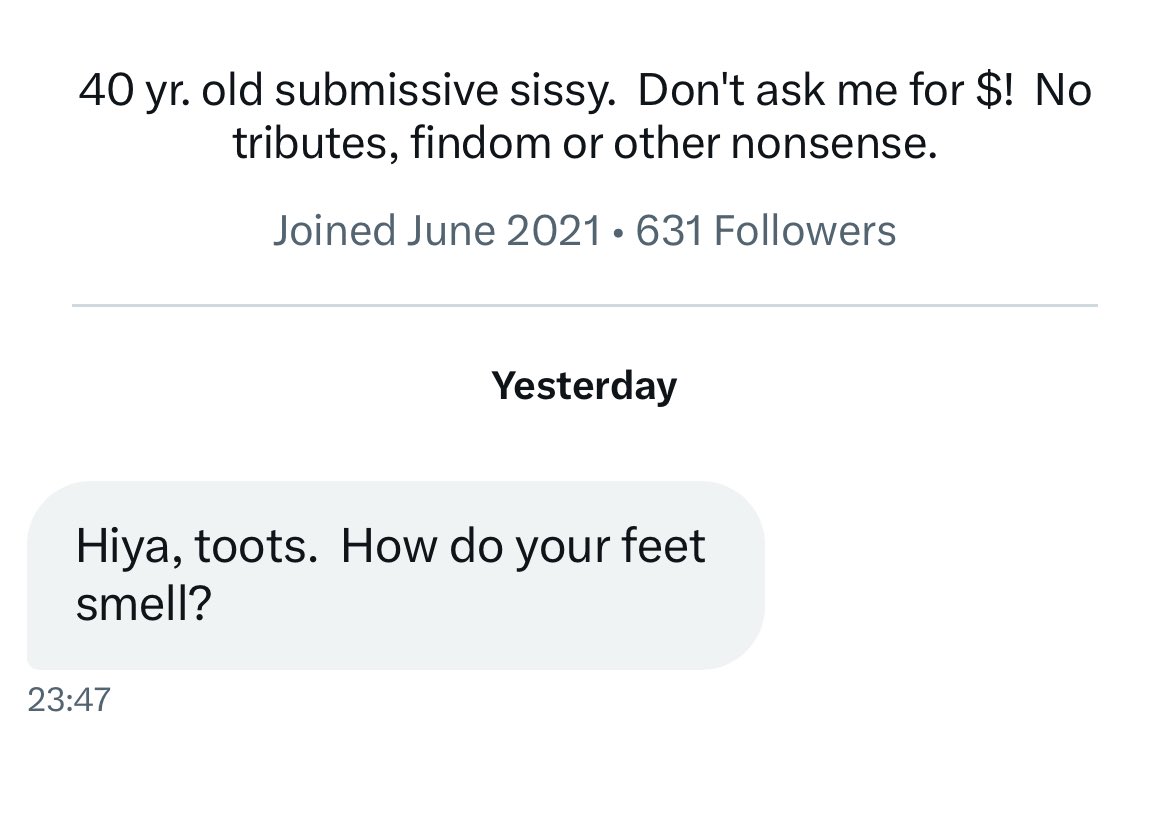Select the received message bubble
The image size is (1169, 815).
pos(395,575)
